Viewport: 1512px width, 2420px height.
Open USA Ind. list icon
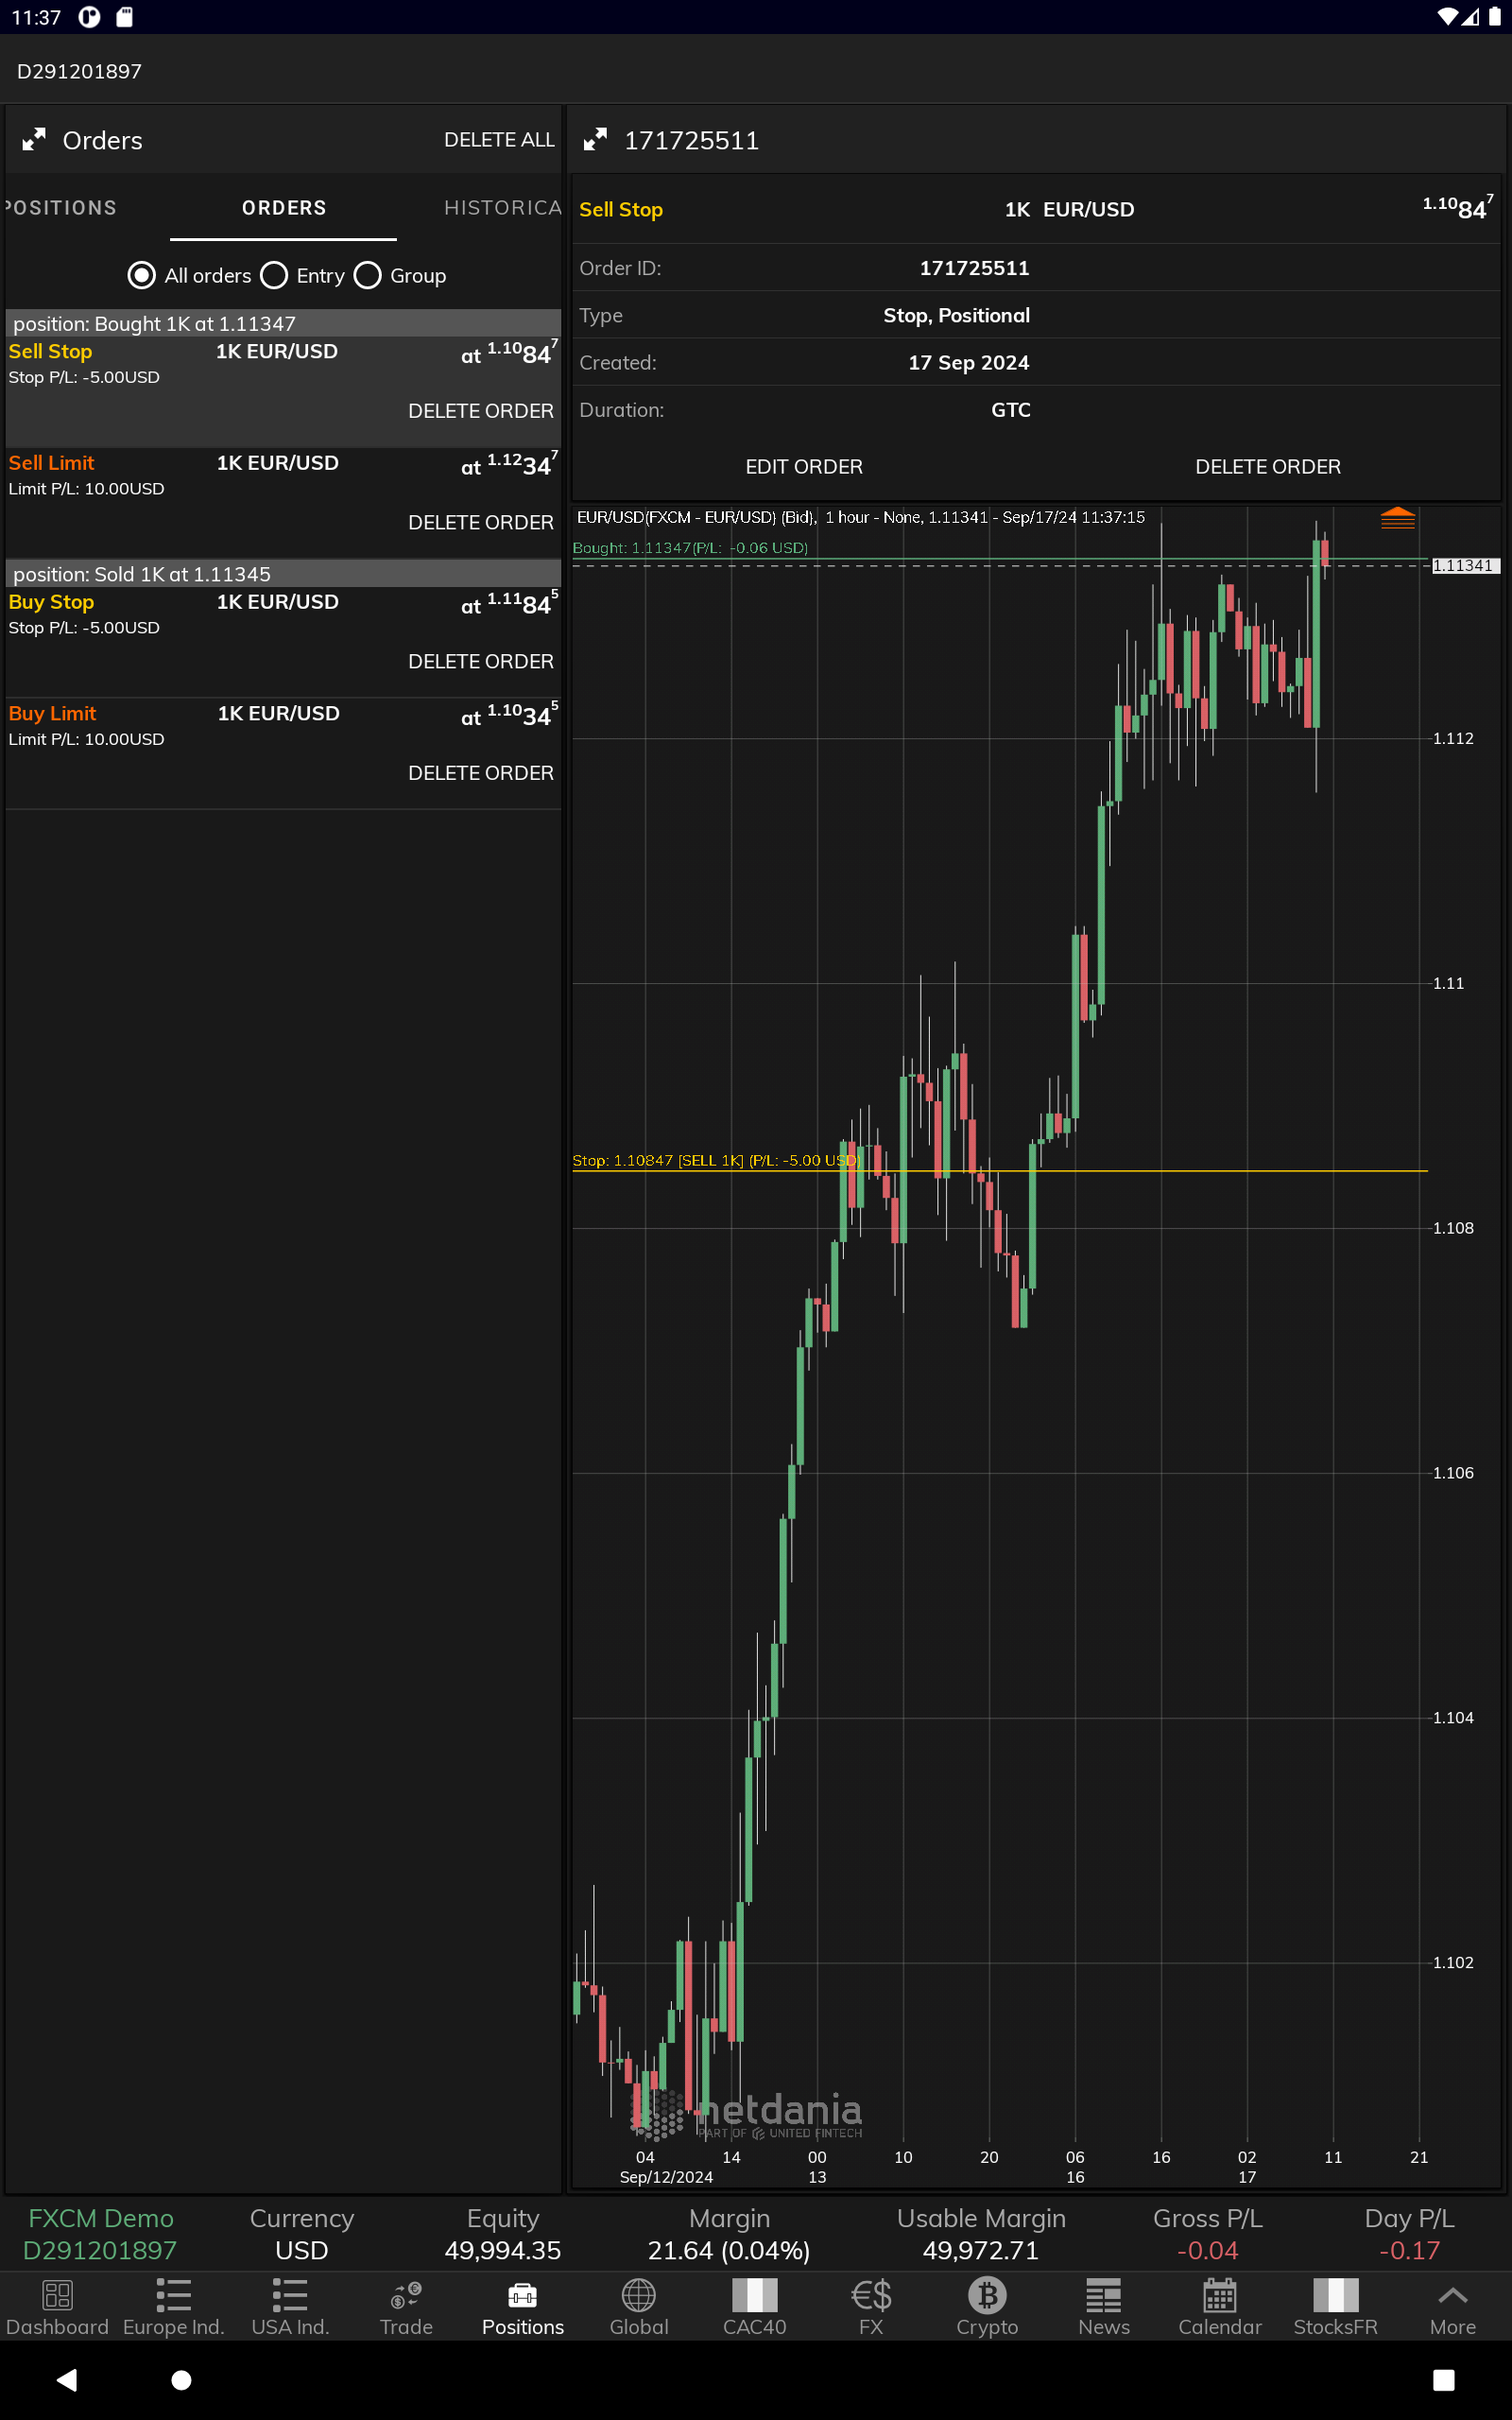pos(290,2295)
